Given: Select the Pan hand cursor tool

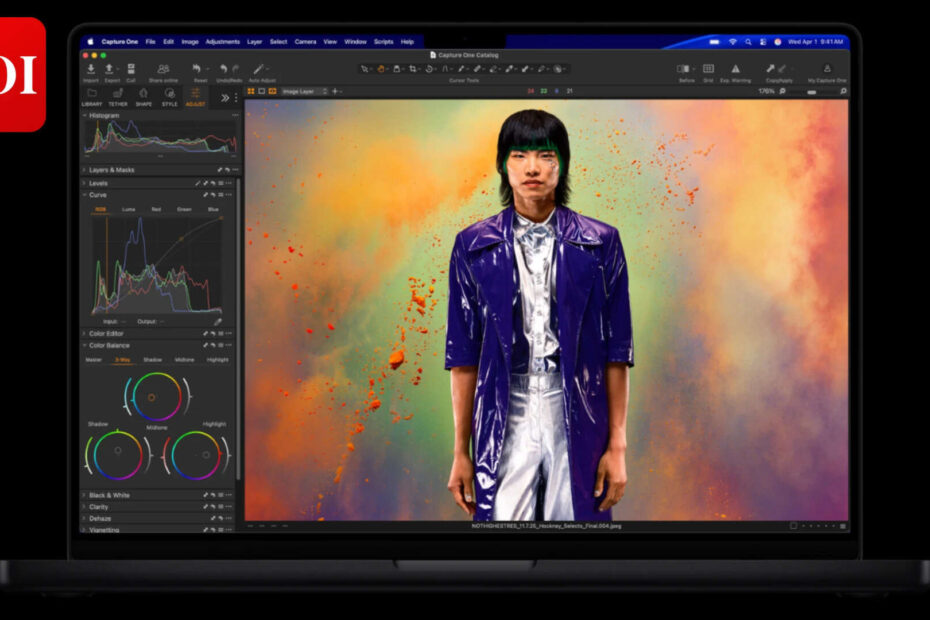Looking at the screenshot, I should point(380,69).
